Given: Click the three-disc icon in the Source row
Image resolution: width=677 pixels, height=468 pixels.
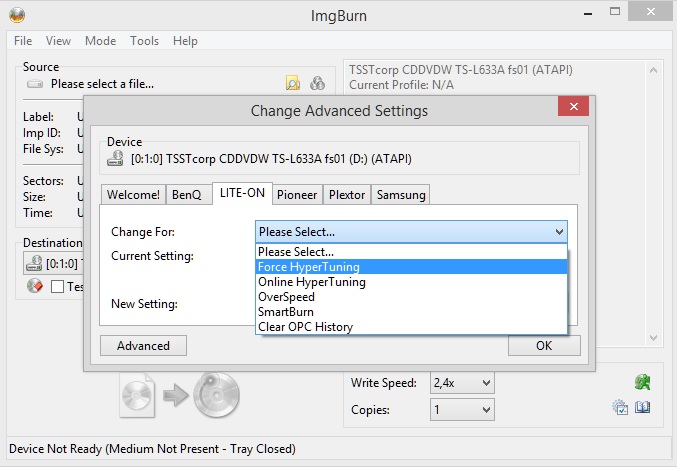Looking at the screenshot, I should 317,84.
